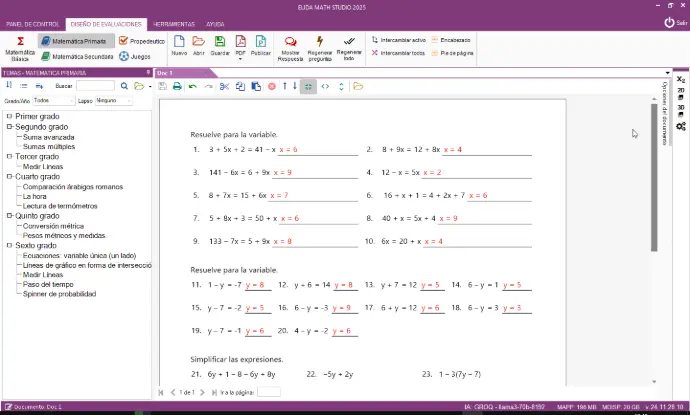Screen dimensions: 690x415
Task: Click Regenerar pregunta lightning icon
Action: click(320, 41)
